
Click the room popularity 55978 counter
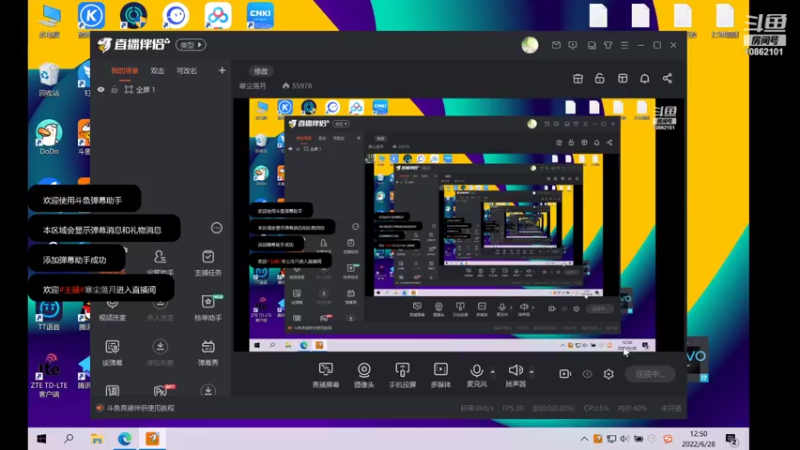click(297, 86)
